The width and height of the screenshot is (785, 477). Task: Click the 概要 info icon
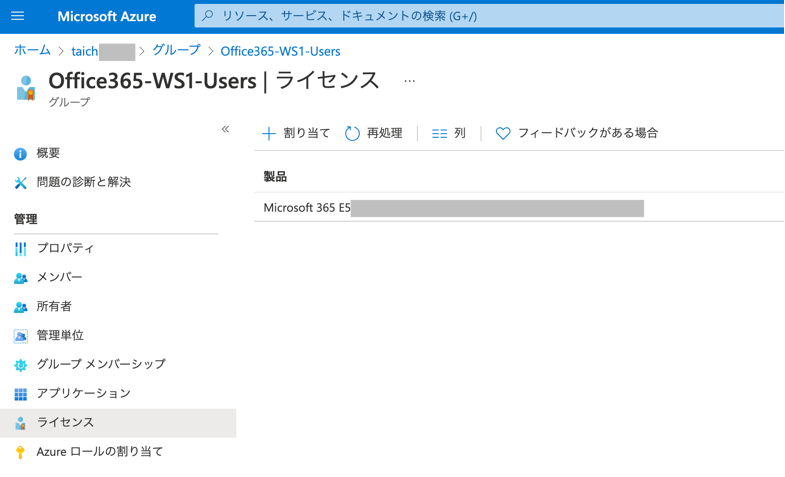pyautogui.click(x=20, y=154)
